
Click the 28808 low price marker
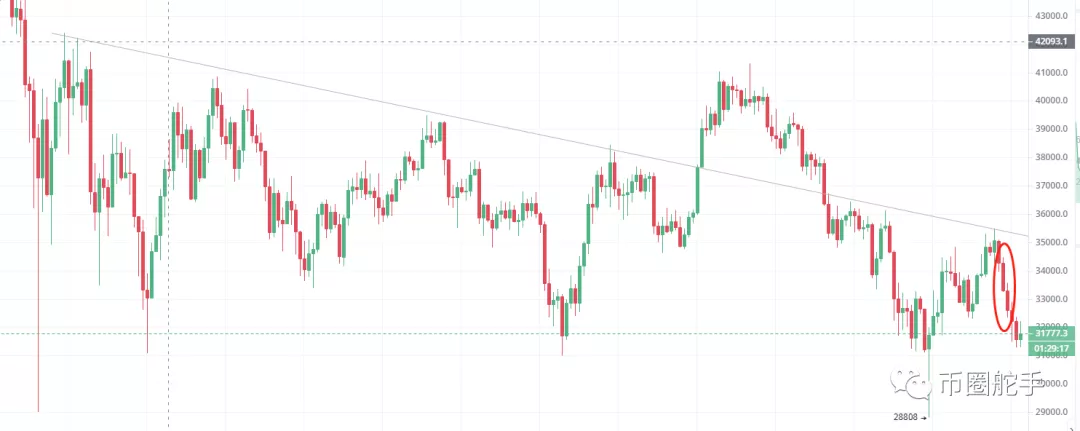pyautogui.click(x=907, y=417)
